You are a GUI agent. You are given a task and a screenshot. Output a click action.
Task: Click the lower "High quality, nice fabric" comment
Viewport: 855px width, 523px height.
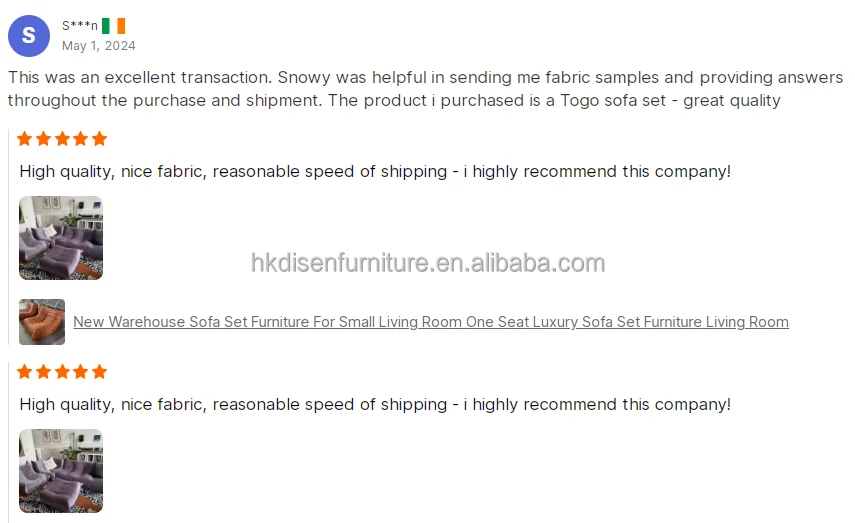tap(375, 405)
